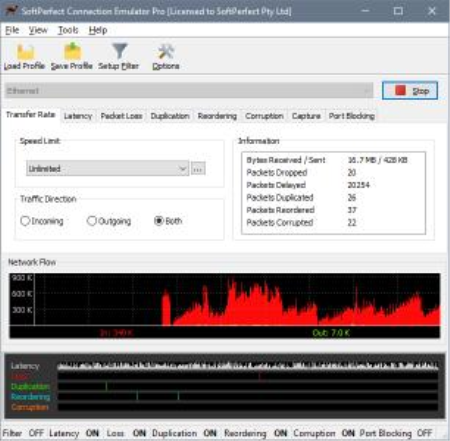The width and height of the screenshot is (450, 441).
Task: Click the red Stop button
Action: tap(410, 91)
